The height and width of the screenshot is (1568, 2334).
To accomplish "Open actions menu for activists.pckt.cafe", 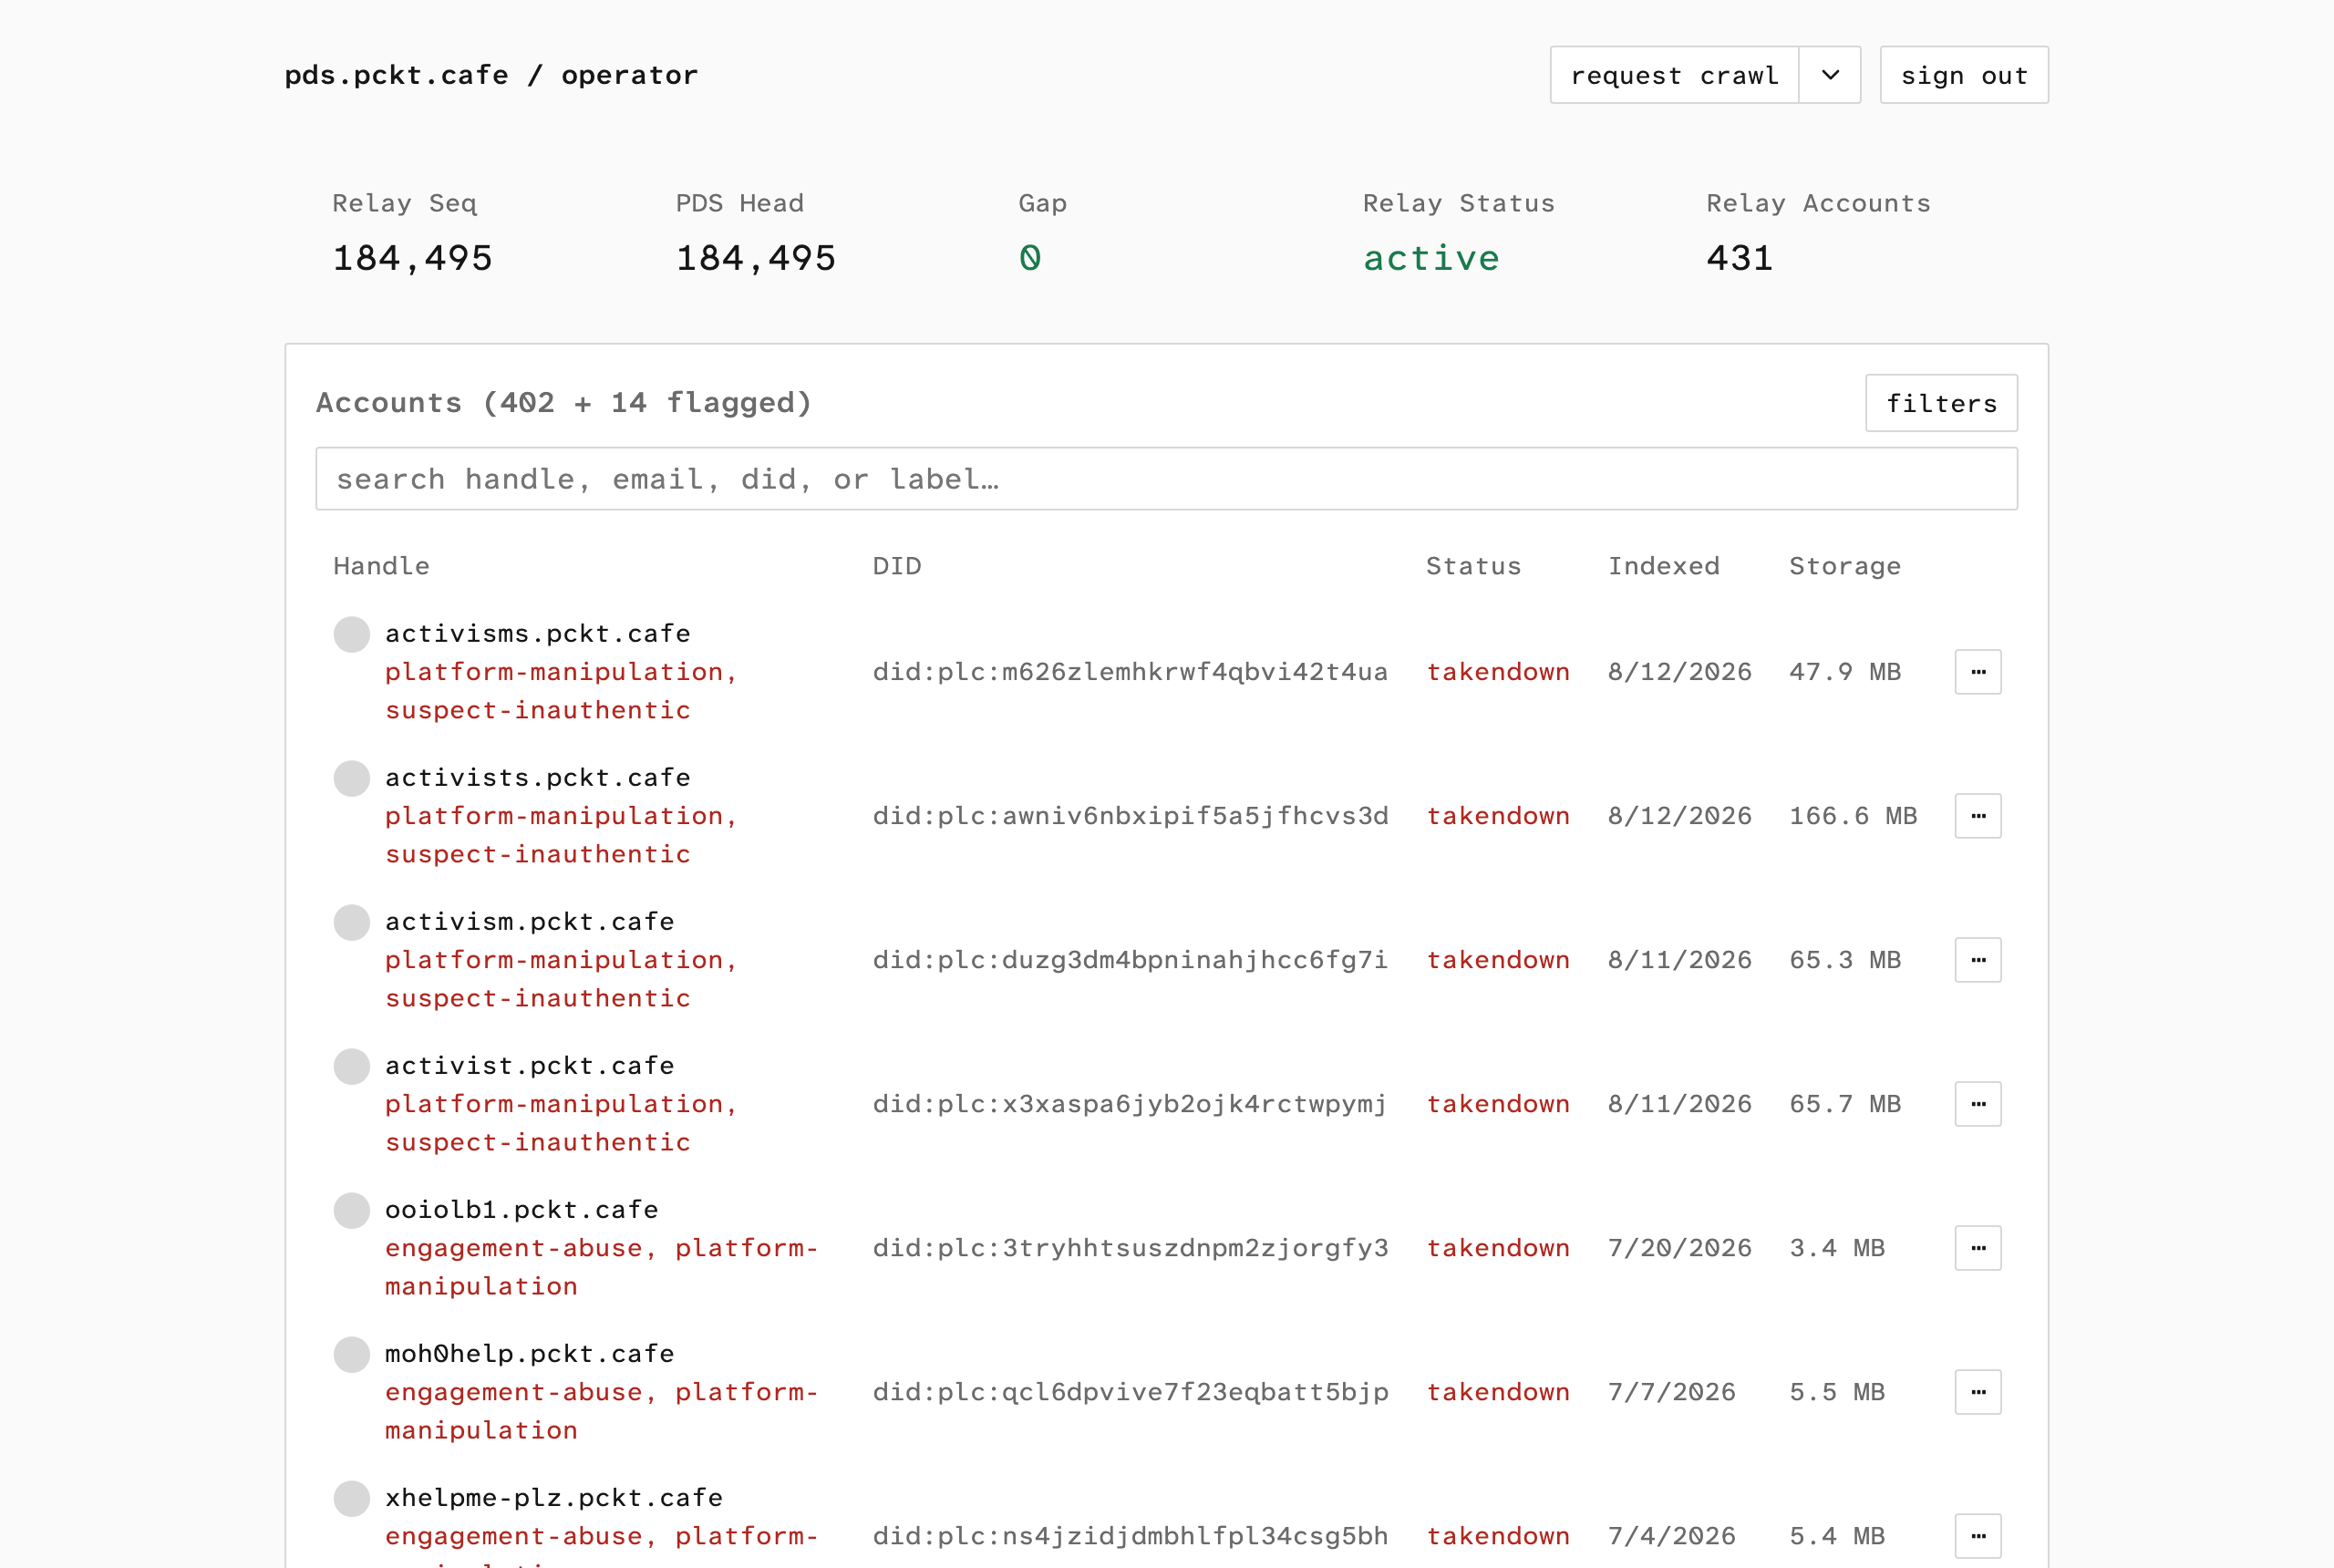I will click(x=1977, y=816).
